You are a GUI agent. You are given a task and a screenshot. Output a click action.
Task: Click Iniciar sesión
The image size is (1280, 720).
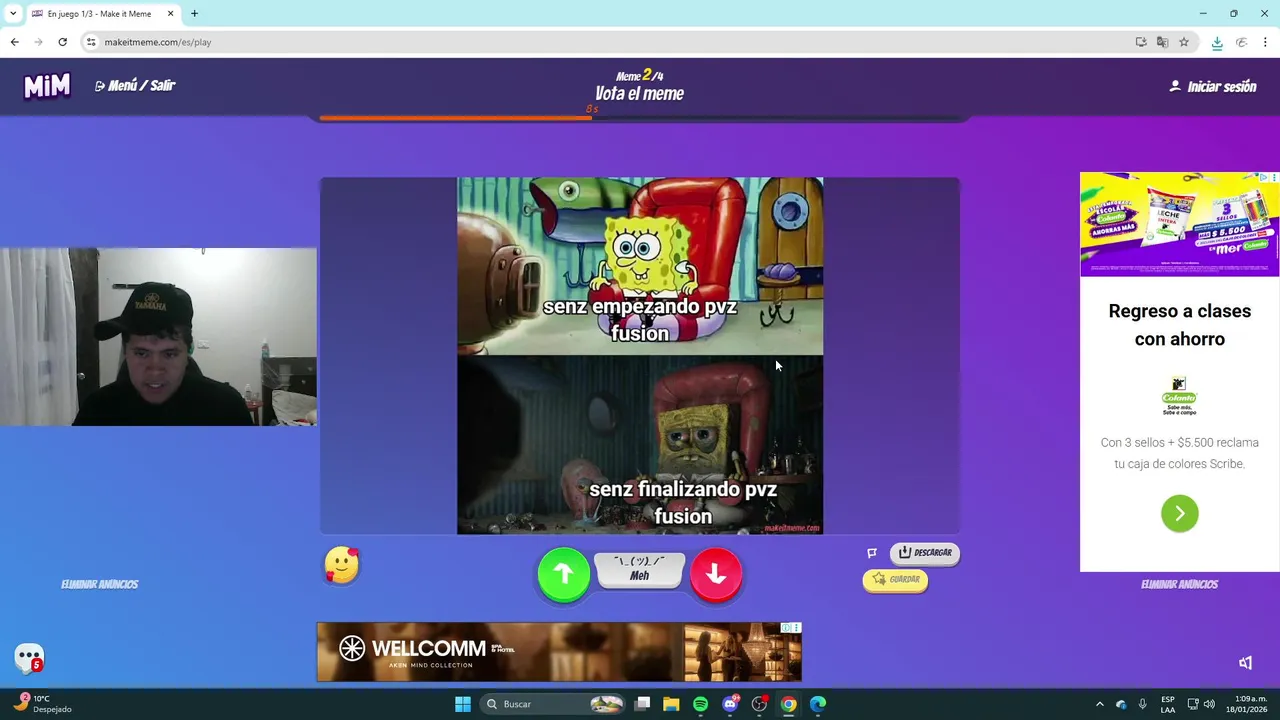pos(1212,87)
